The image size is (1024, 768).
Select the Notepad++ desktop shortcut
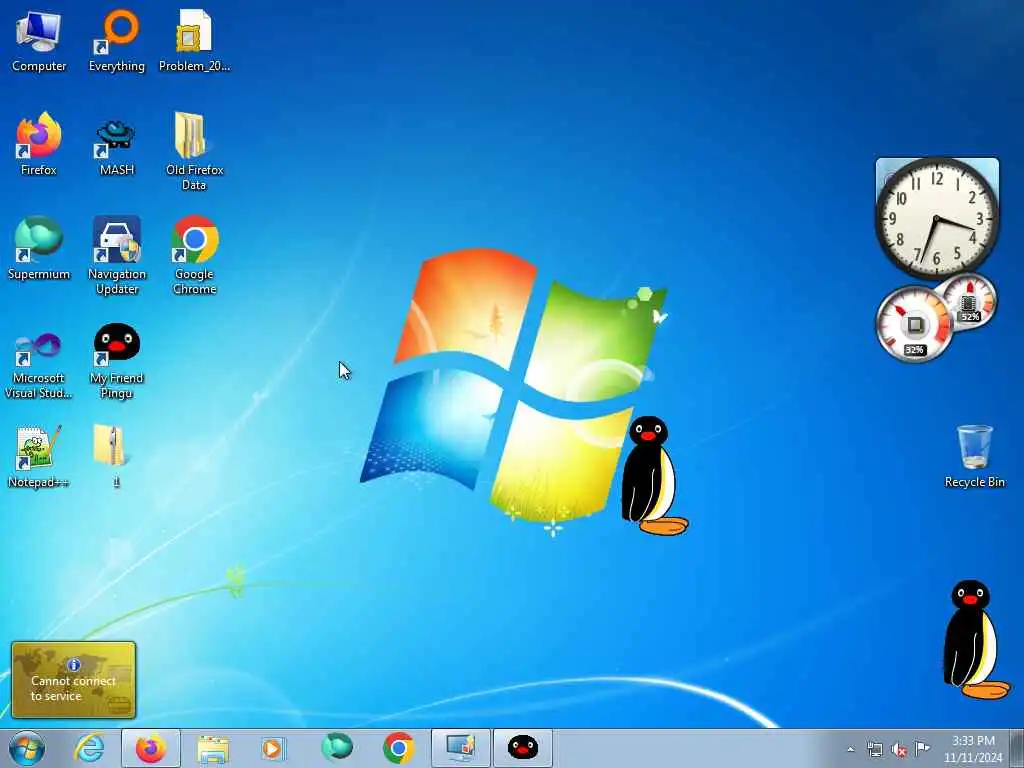[x=39, y=456]
